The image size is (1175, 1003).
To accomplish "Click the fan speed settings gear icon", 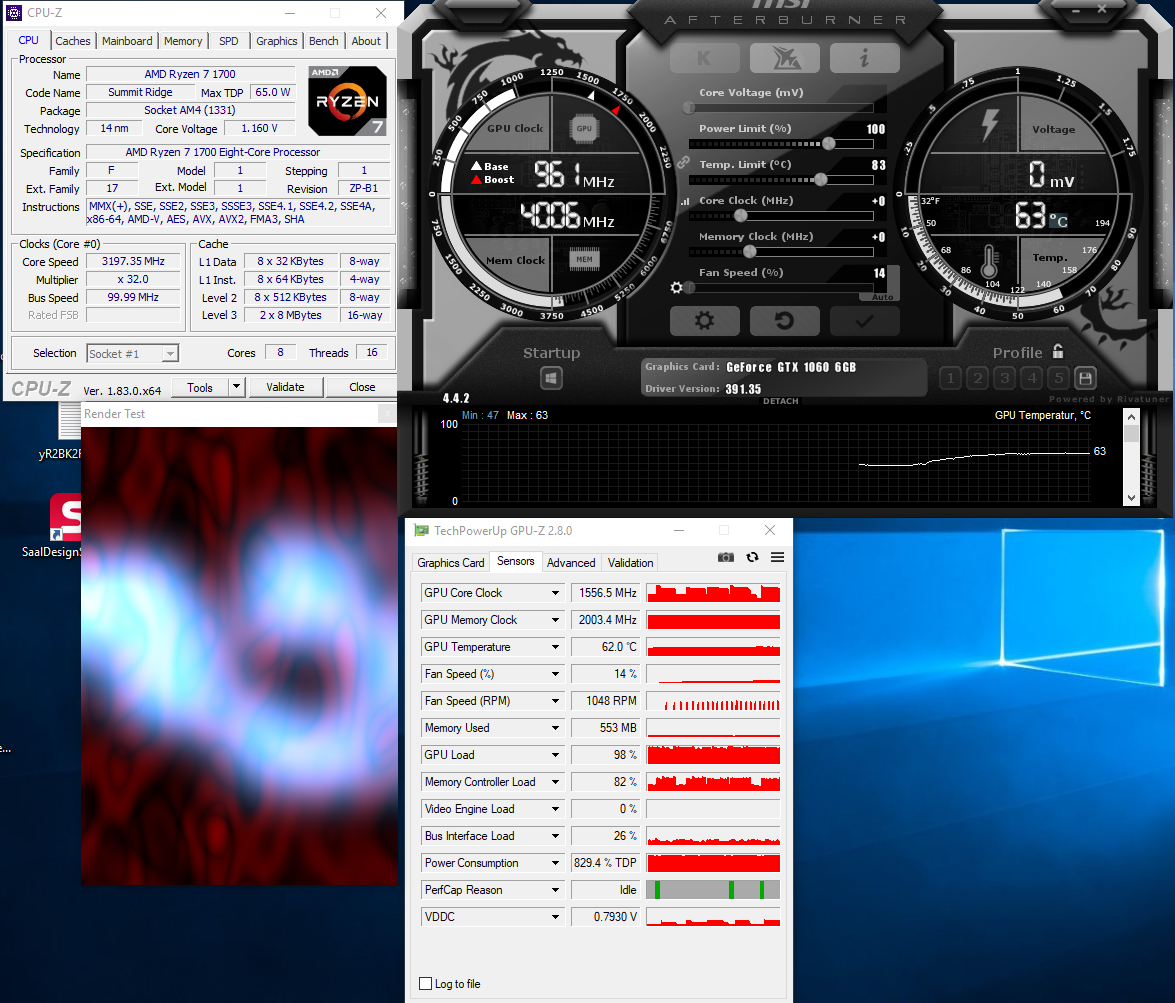I will [x=676, y=287].
